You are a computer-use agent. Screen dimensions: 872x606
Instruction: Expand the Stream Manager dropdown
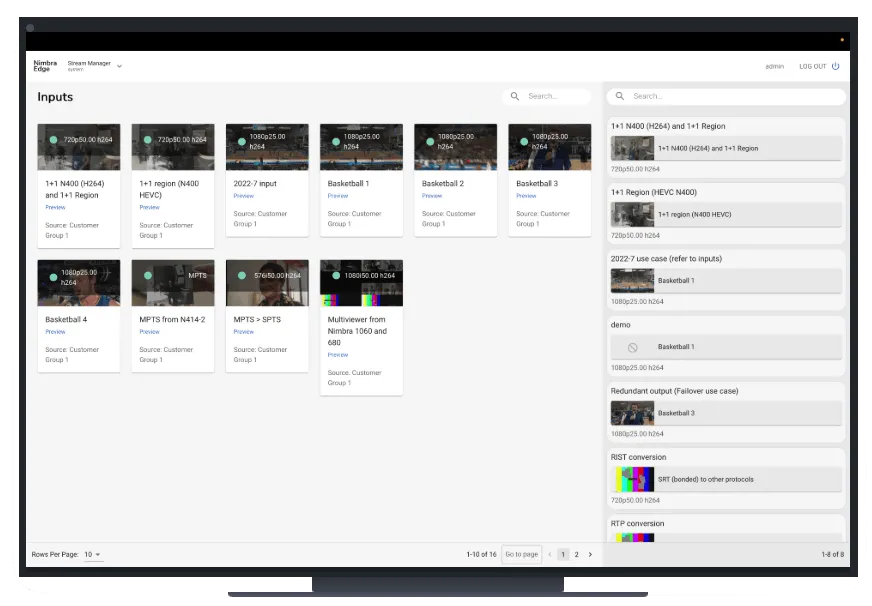119,66
